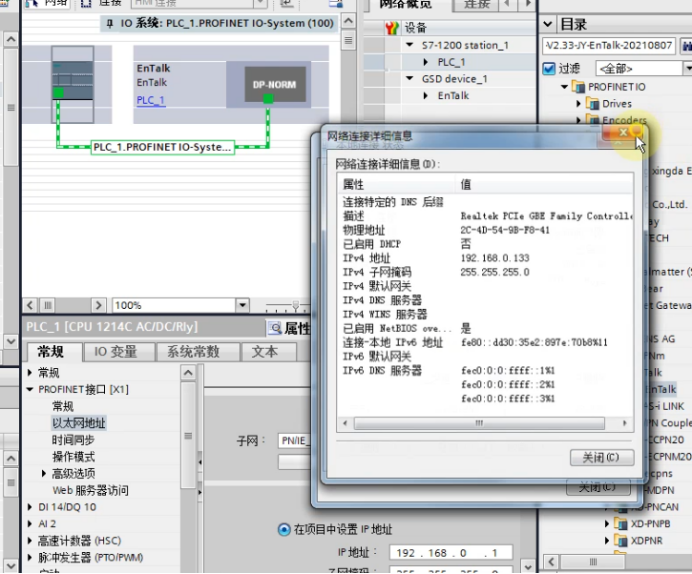Click the 关闭(C) button in details dialog
The image size is (692, 574).
coord(602,457)
